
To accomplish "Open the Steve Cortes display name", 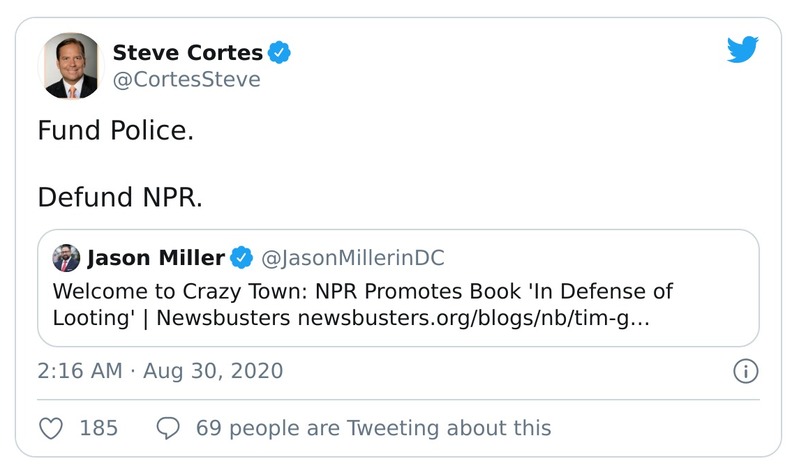I will pyautogui.click(x=188, y=53).
